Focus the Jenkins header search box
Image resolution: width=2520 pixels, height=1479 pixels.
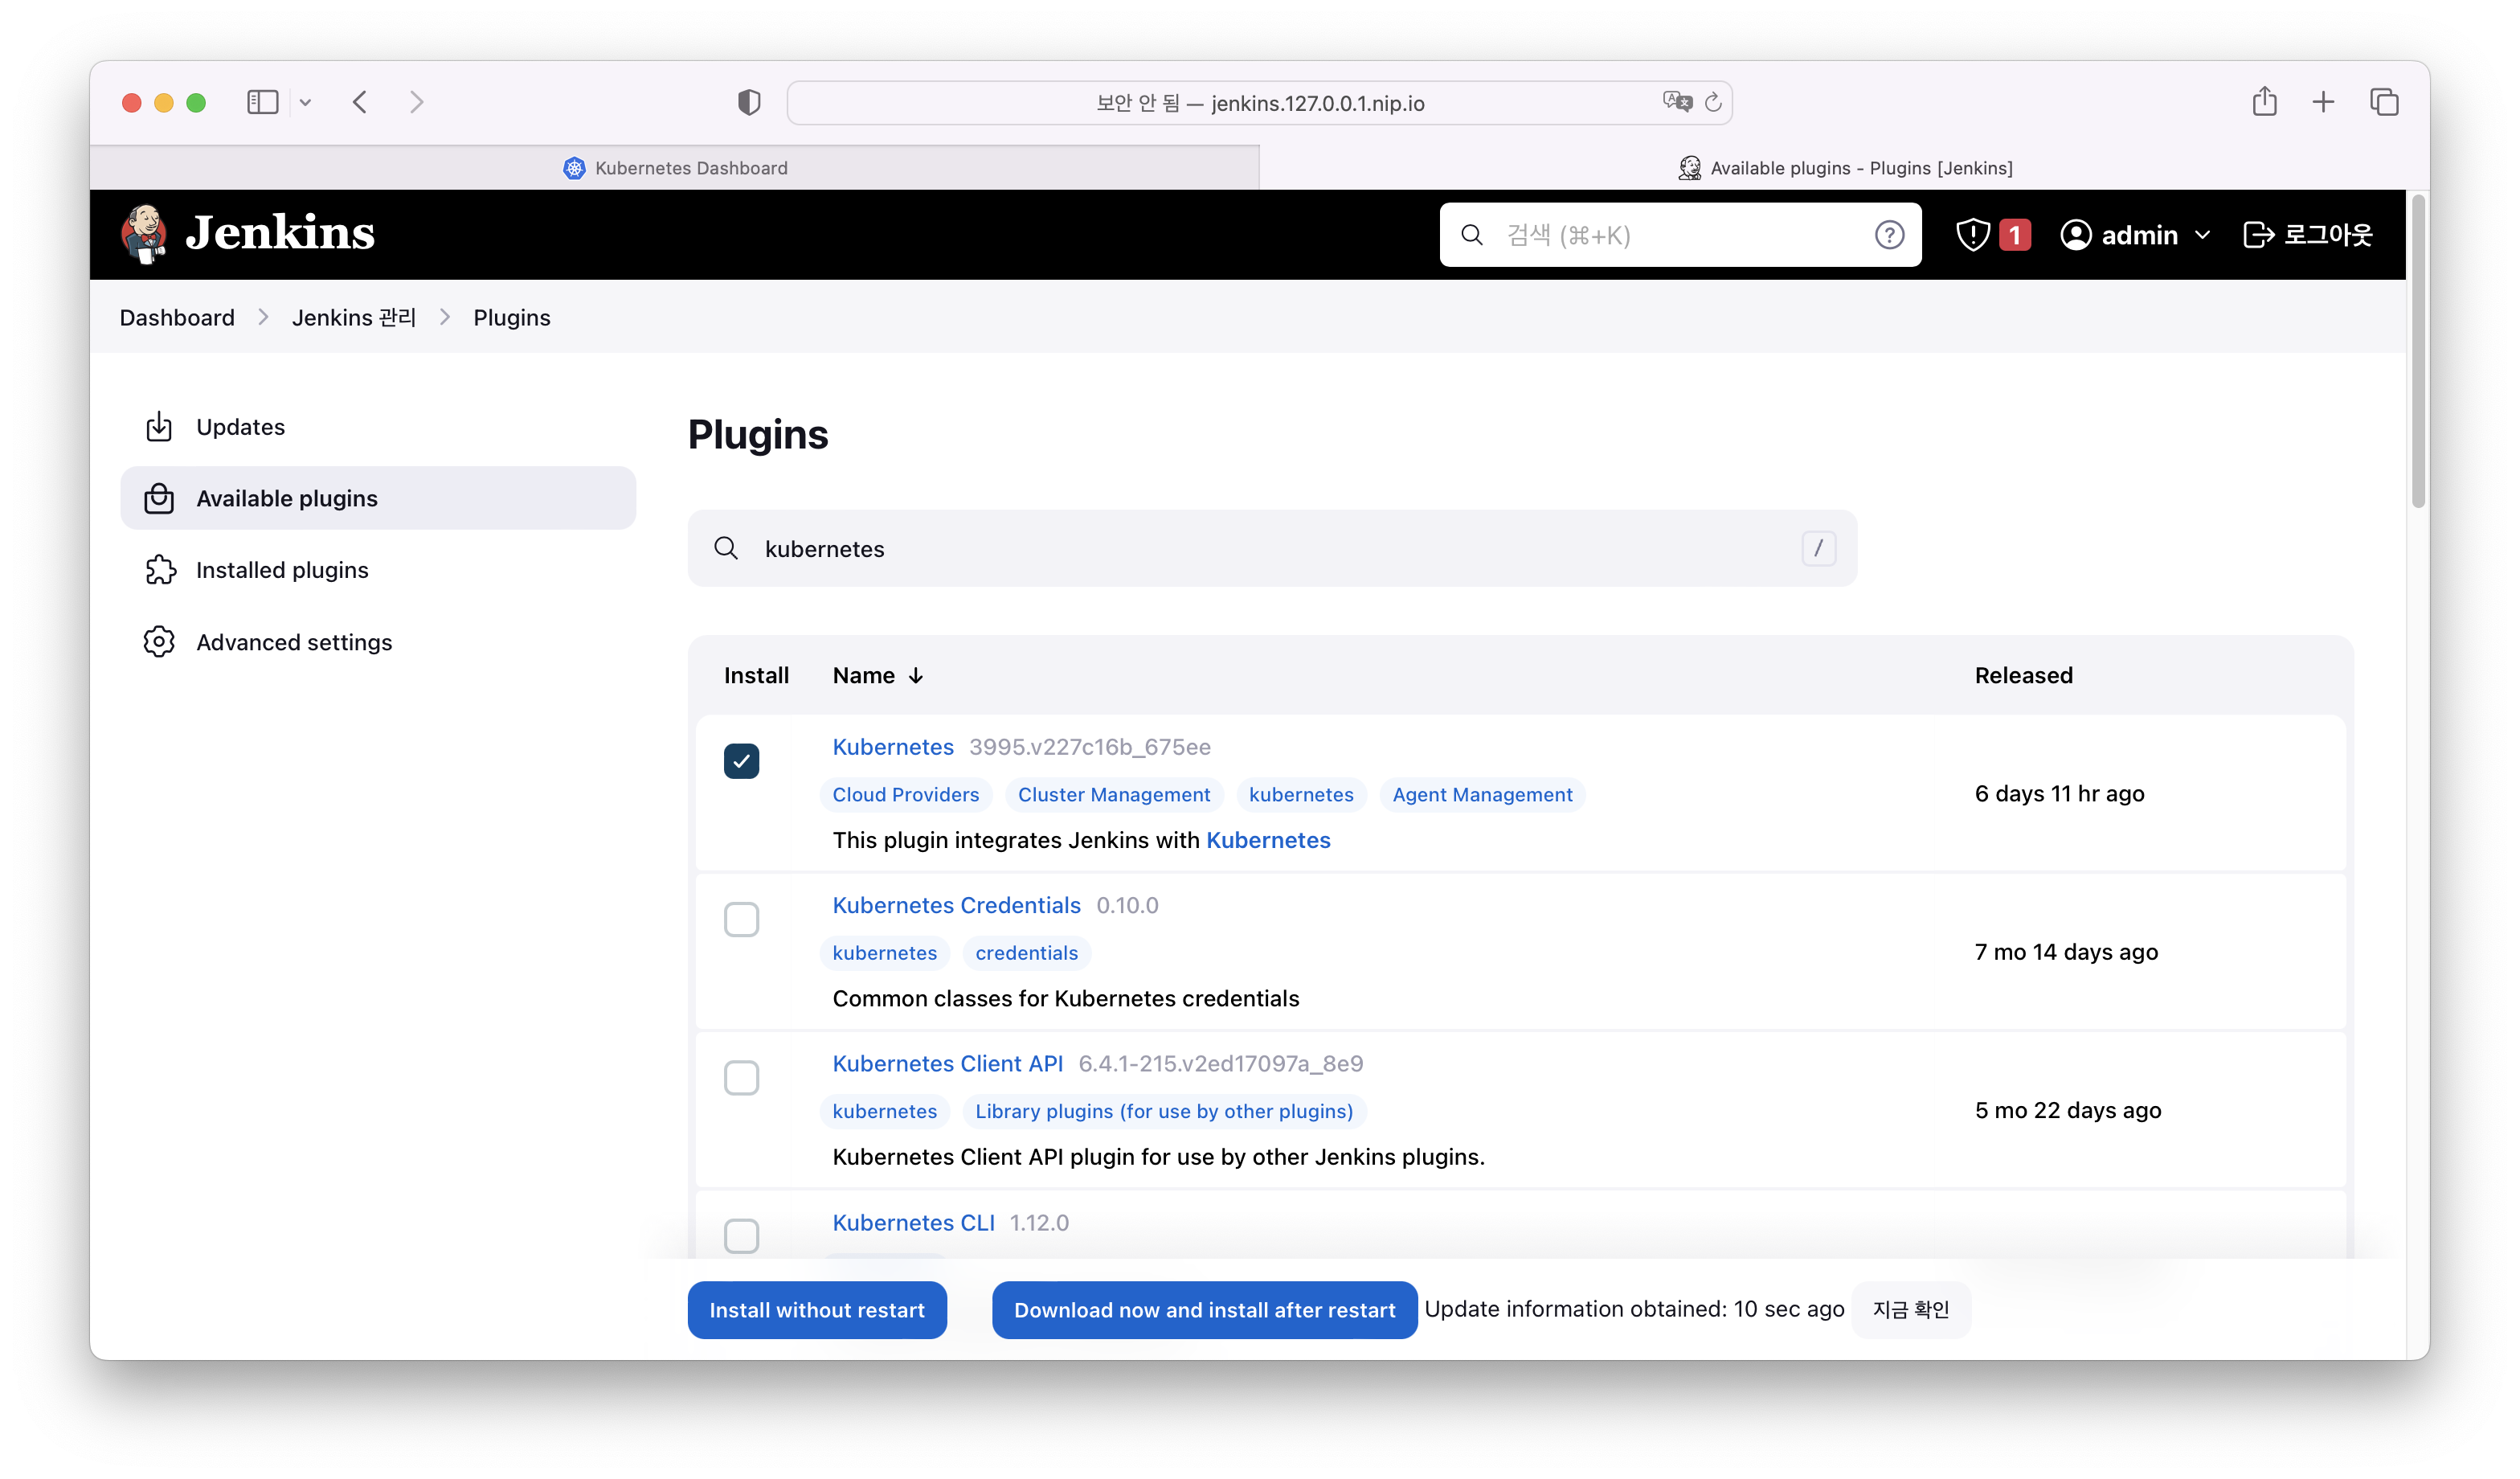(1680, 235)
